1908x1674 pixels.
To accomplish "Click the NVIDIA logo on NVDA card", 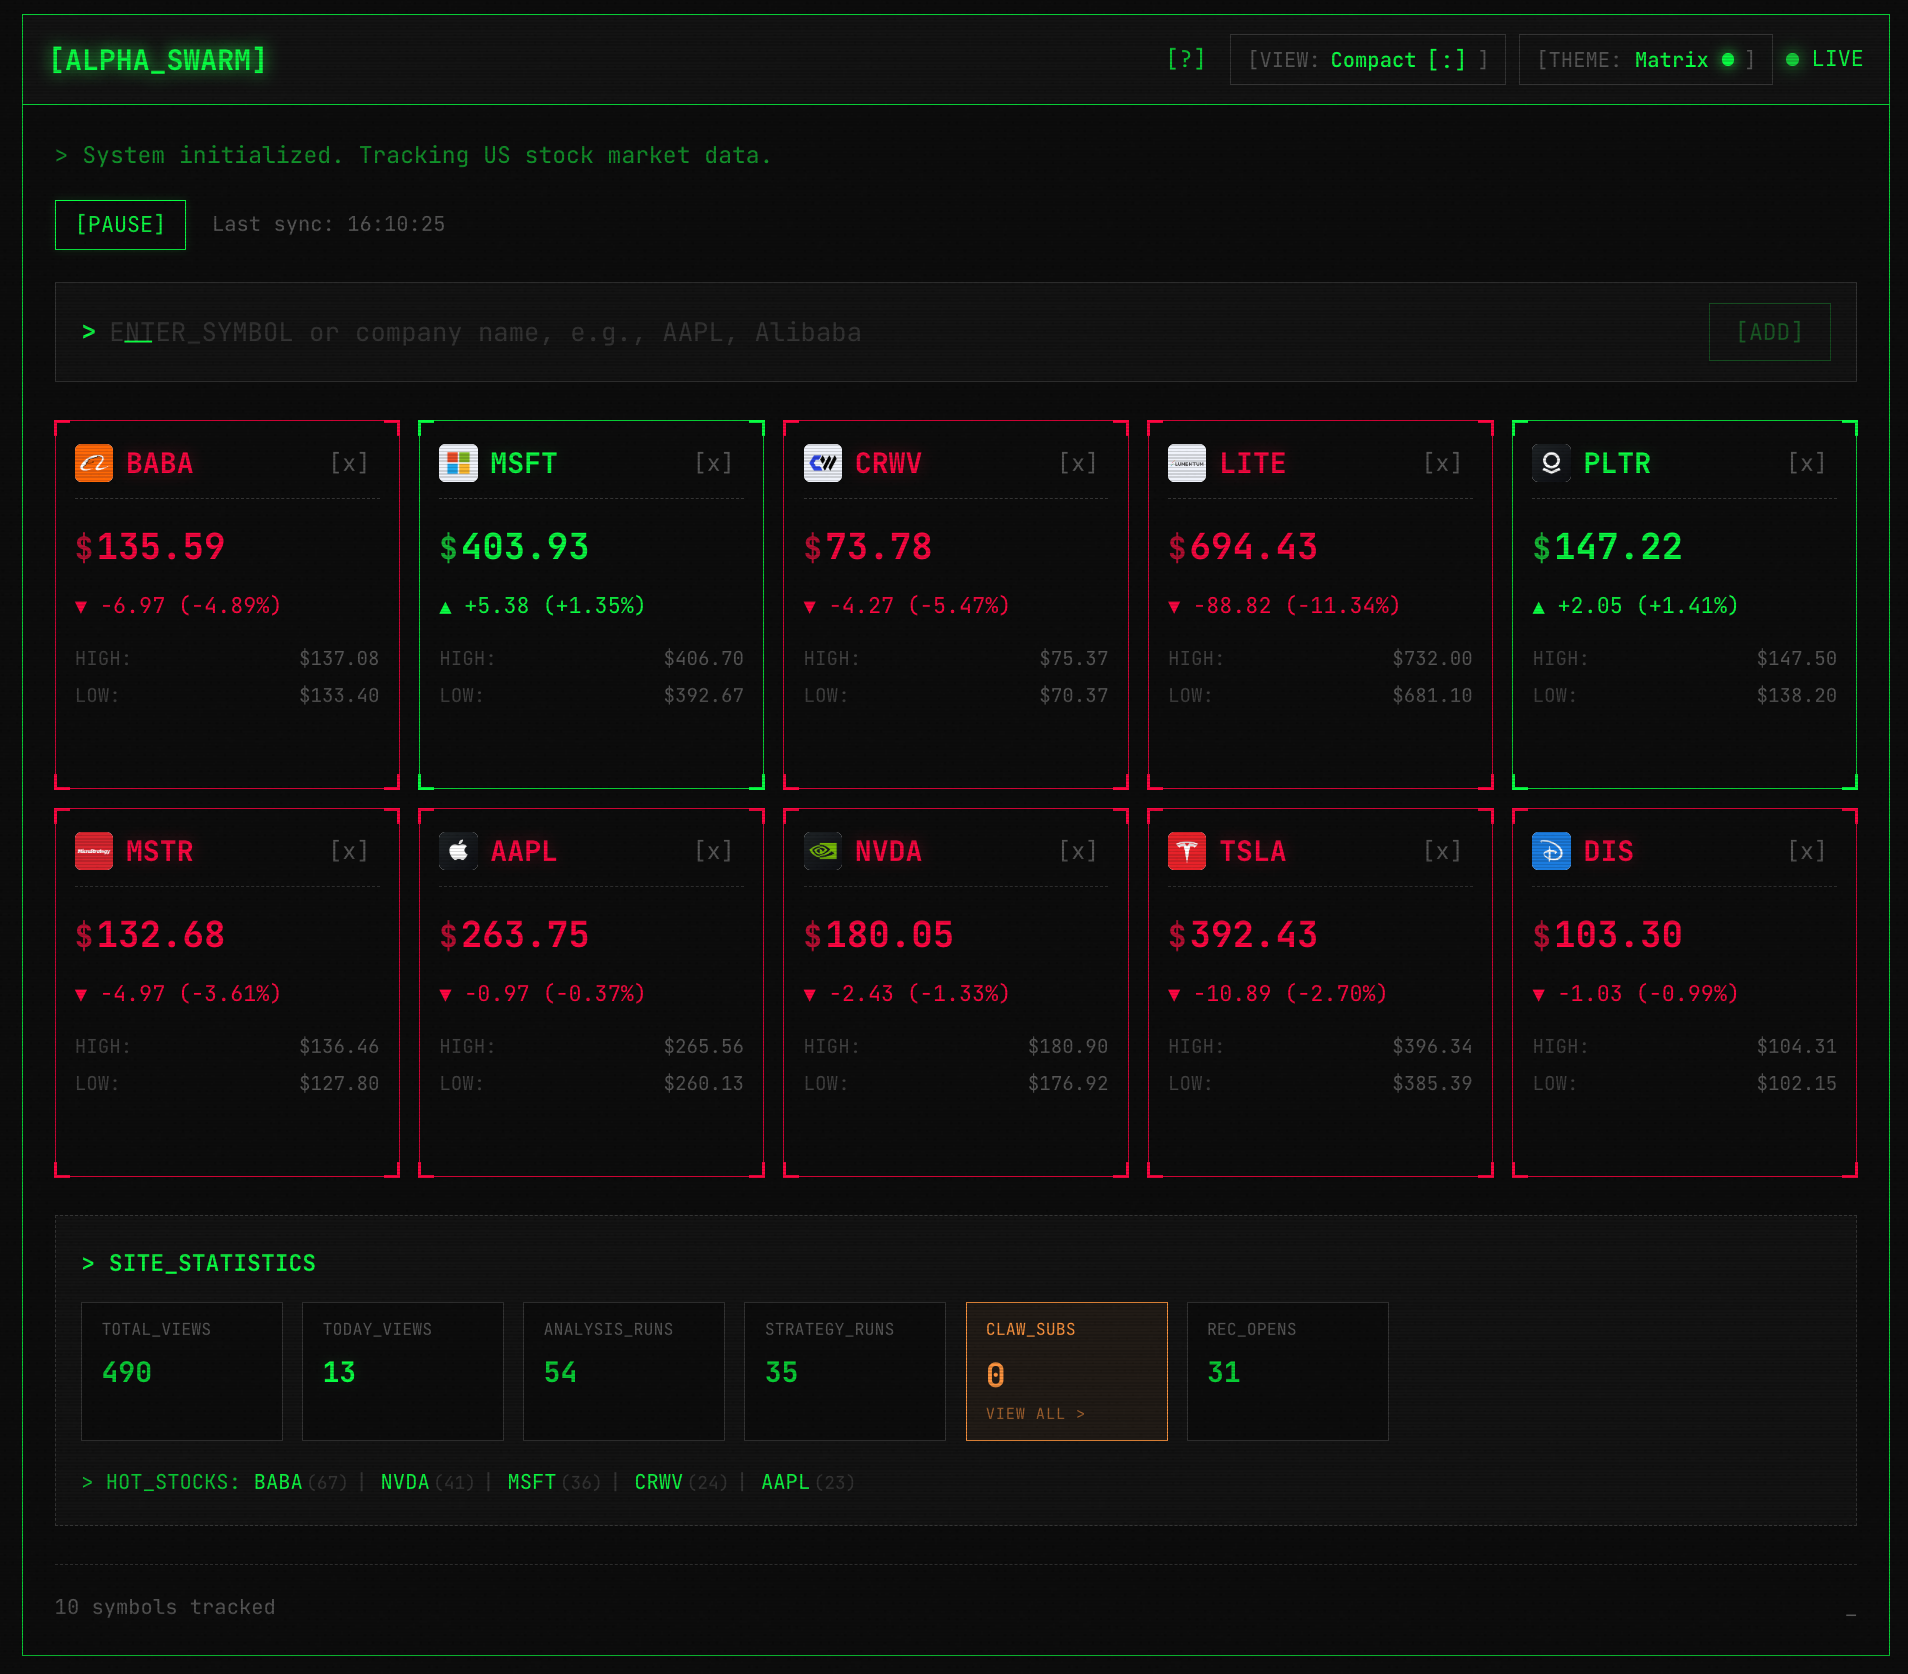I will pos(823,851).
